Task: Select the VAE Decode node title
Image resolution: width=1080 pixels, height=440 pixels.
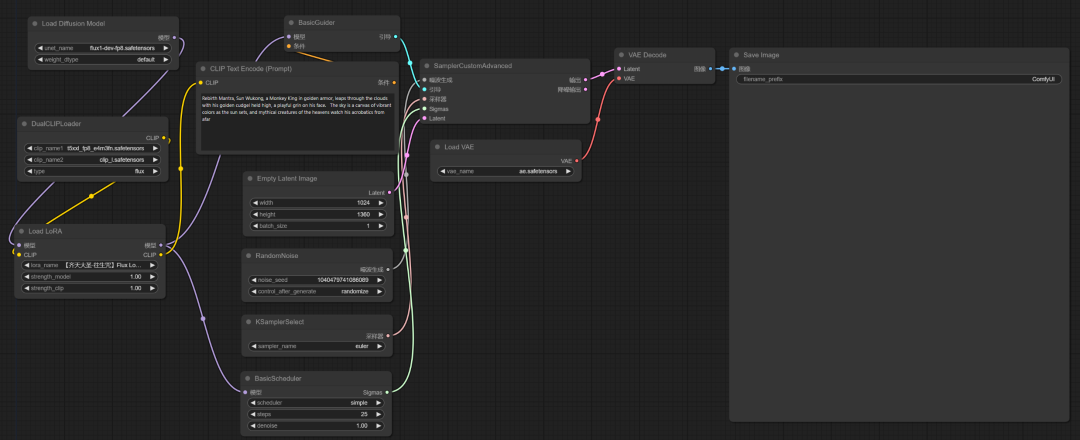Action: coord(647,54)
